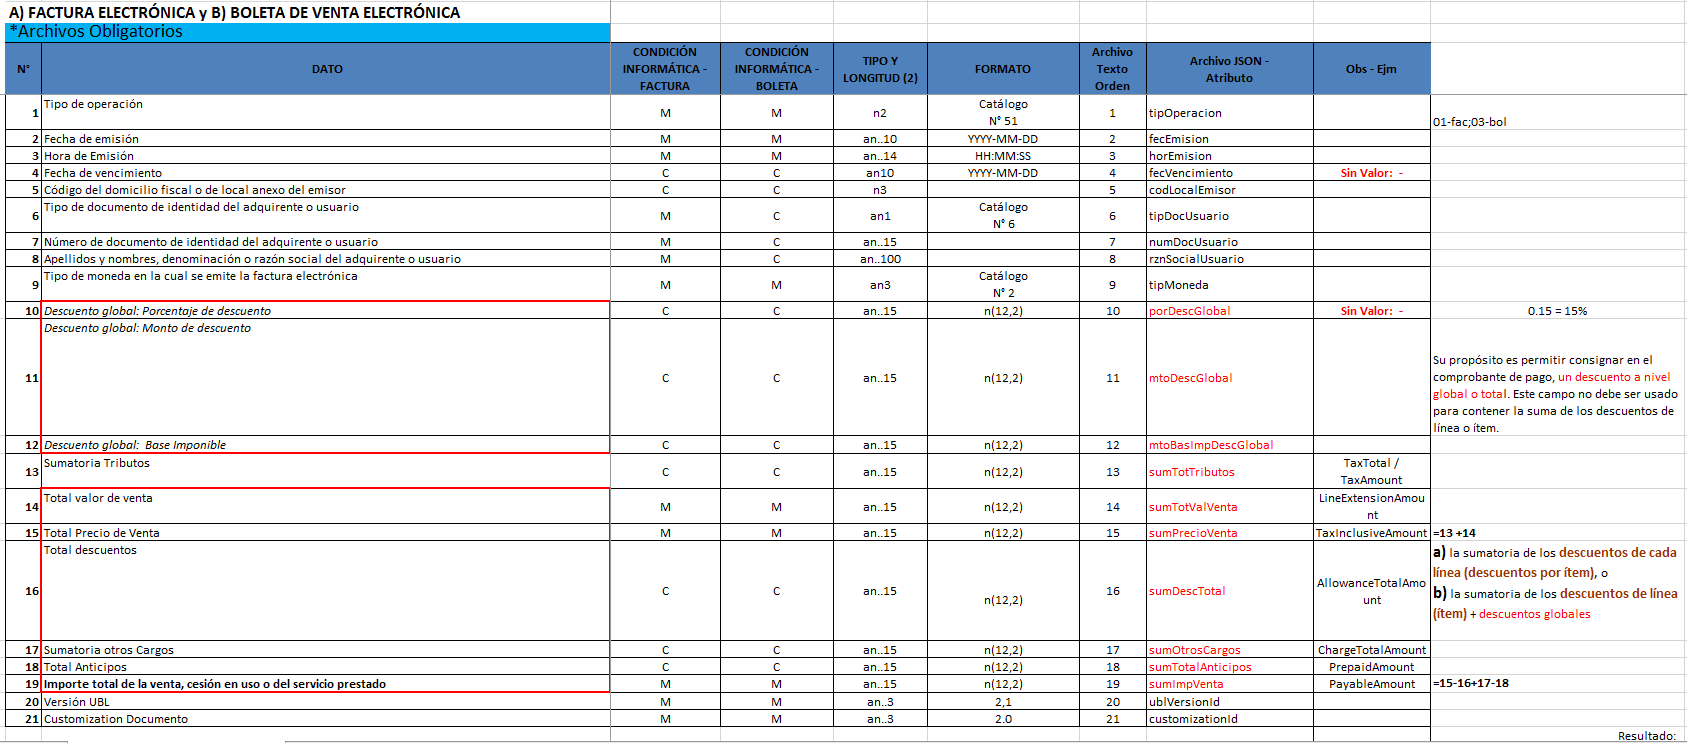Image resolution: width=1687 pixels, height=743 pixels.
Task: Click the 'Archivo Texto Orden' header
Action: (1112, 69)
